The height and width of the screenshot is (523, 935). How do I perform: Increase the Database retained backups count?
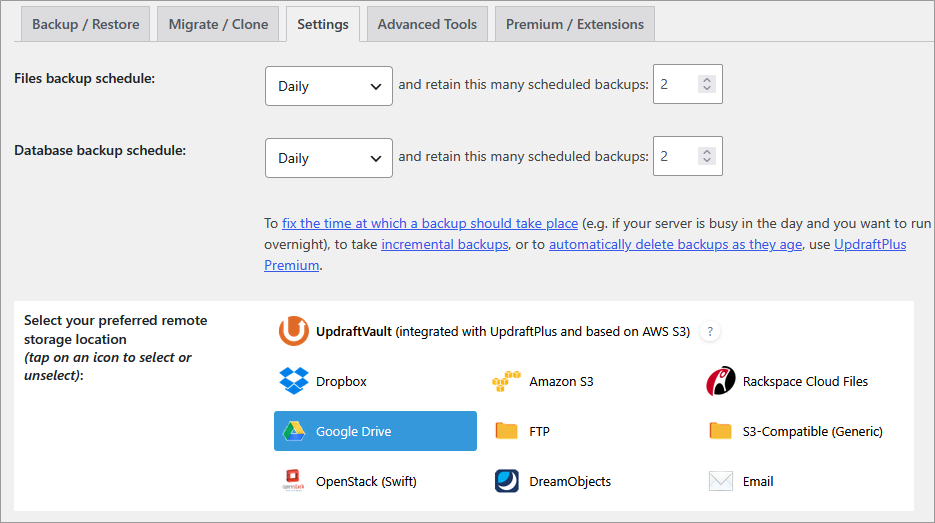click(707, 151)
